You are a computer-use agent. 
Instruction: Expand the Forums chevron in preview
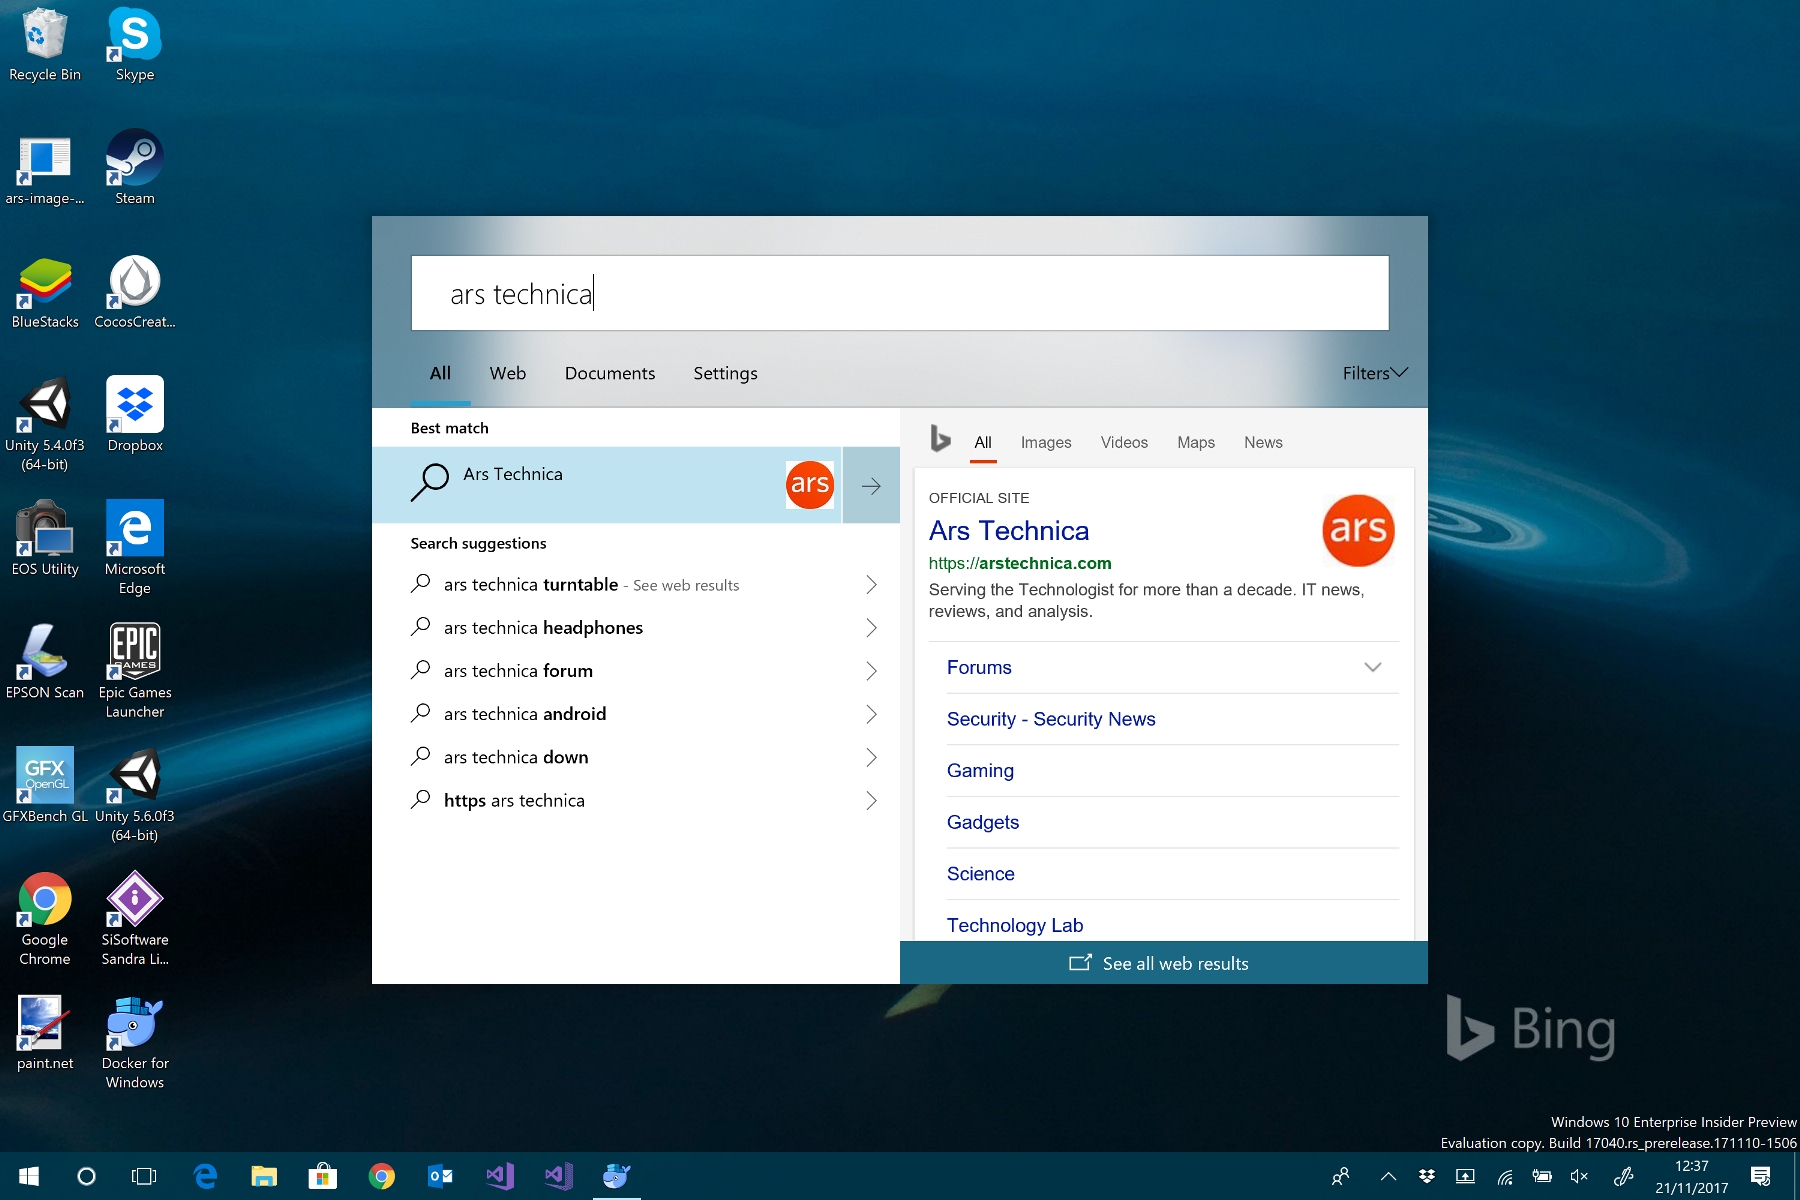tap(1372, 667)
